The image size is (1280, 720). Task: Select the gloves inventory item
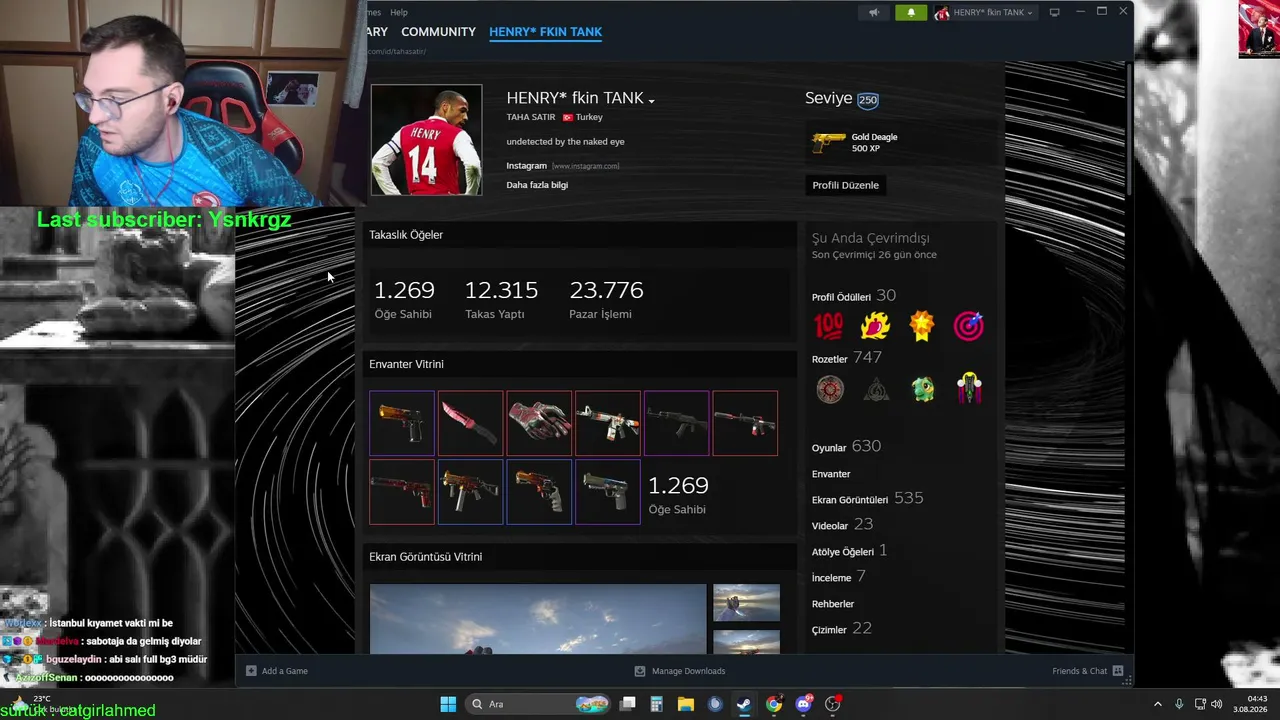point(539,423)
